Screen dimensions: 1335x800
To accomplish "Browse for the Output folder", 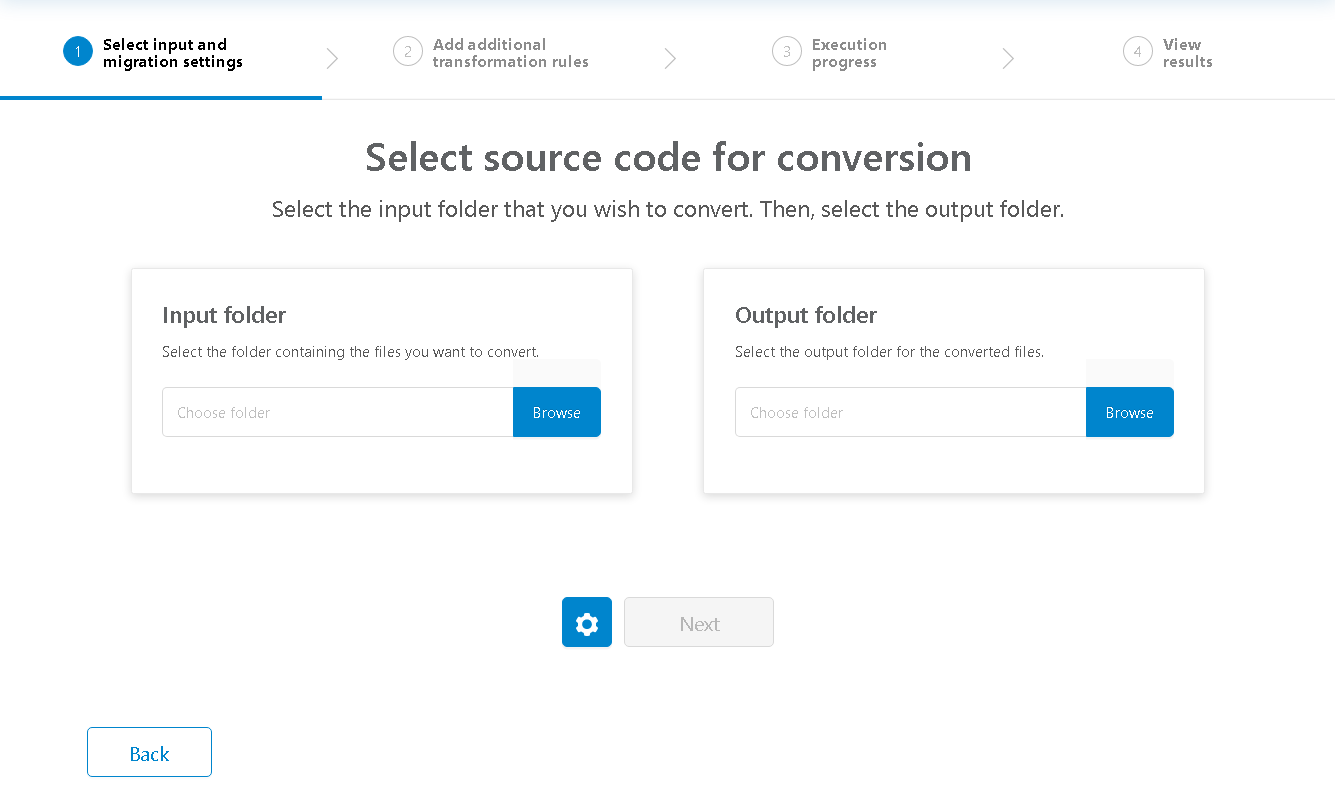I will click(1130, 412).
